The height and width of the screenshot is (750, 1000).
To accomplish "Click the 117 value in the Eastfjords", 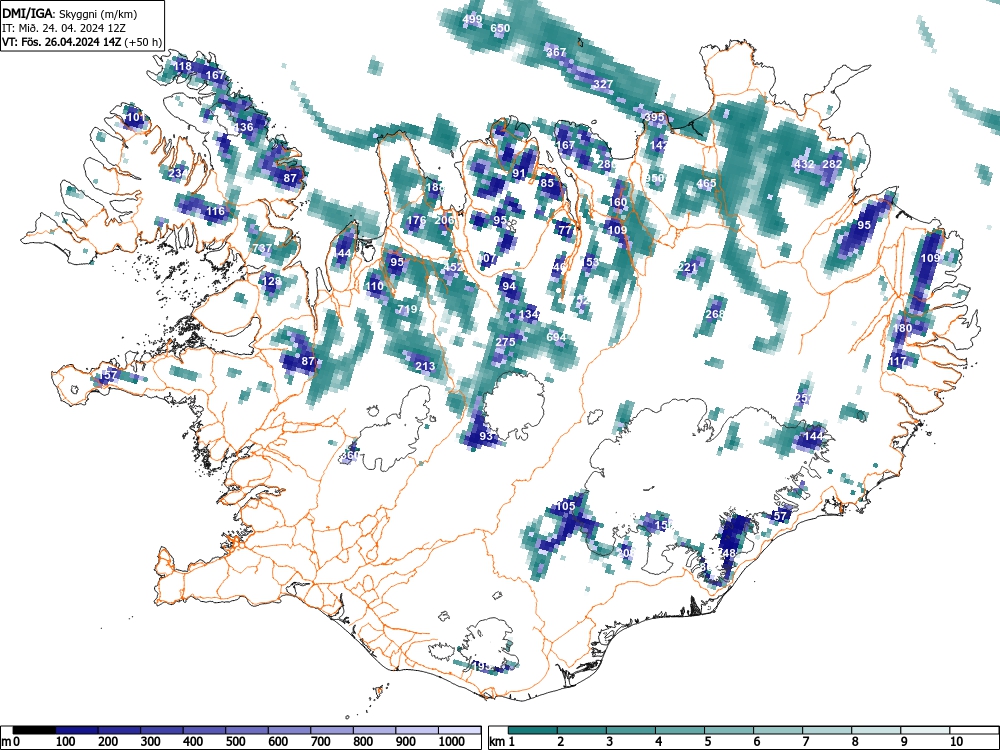I will [x=897, y=361].
